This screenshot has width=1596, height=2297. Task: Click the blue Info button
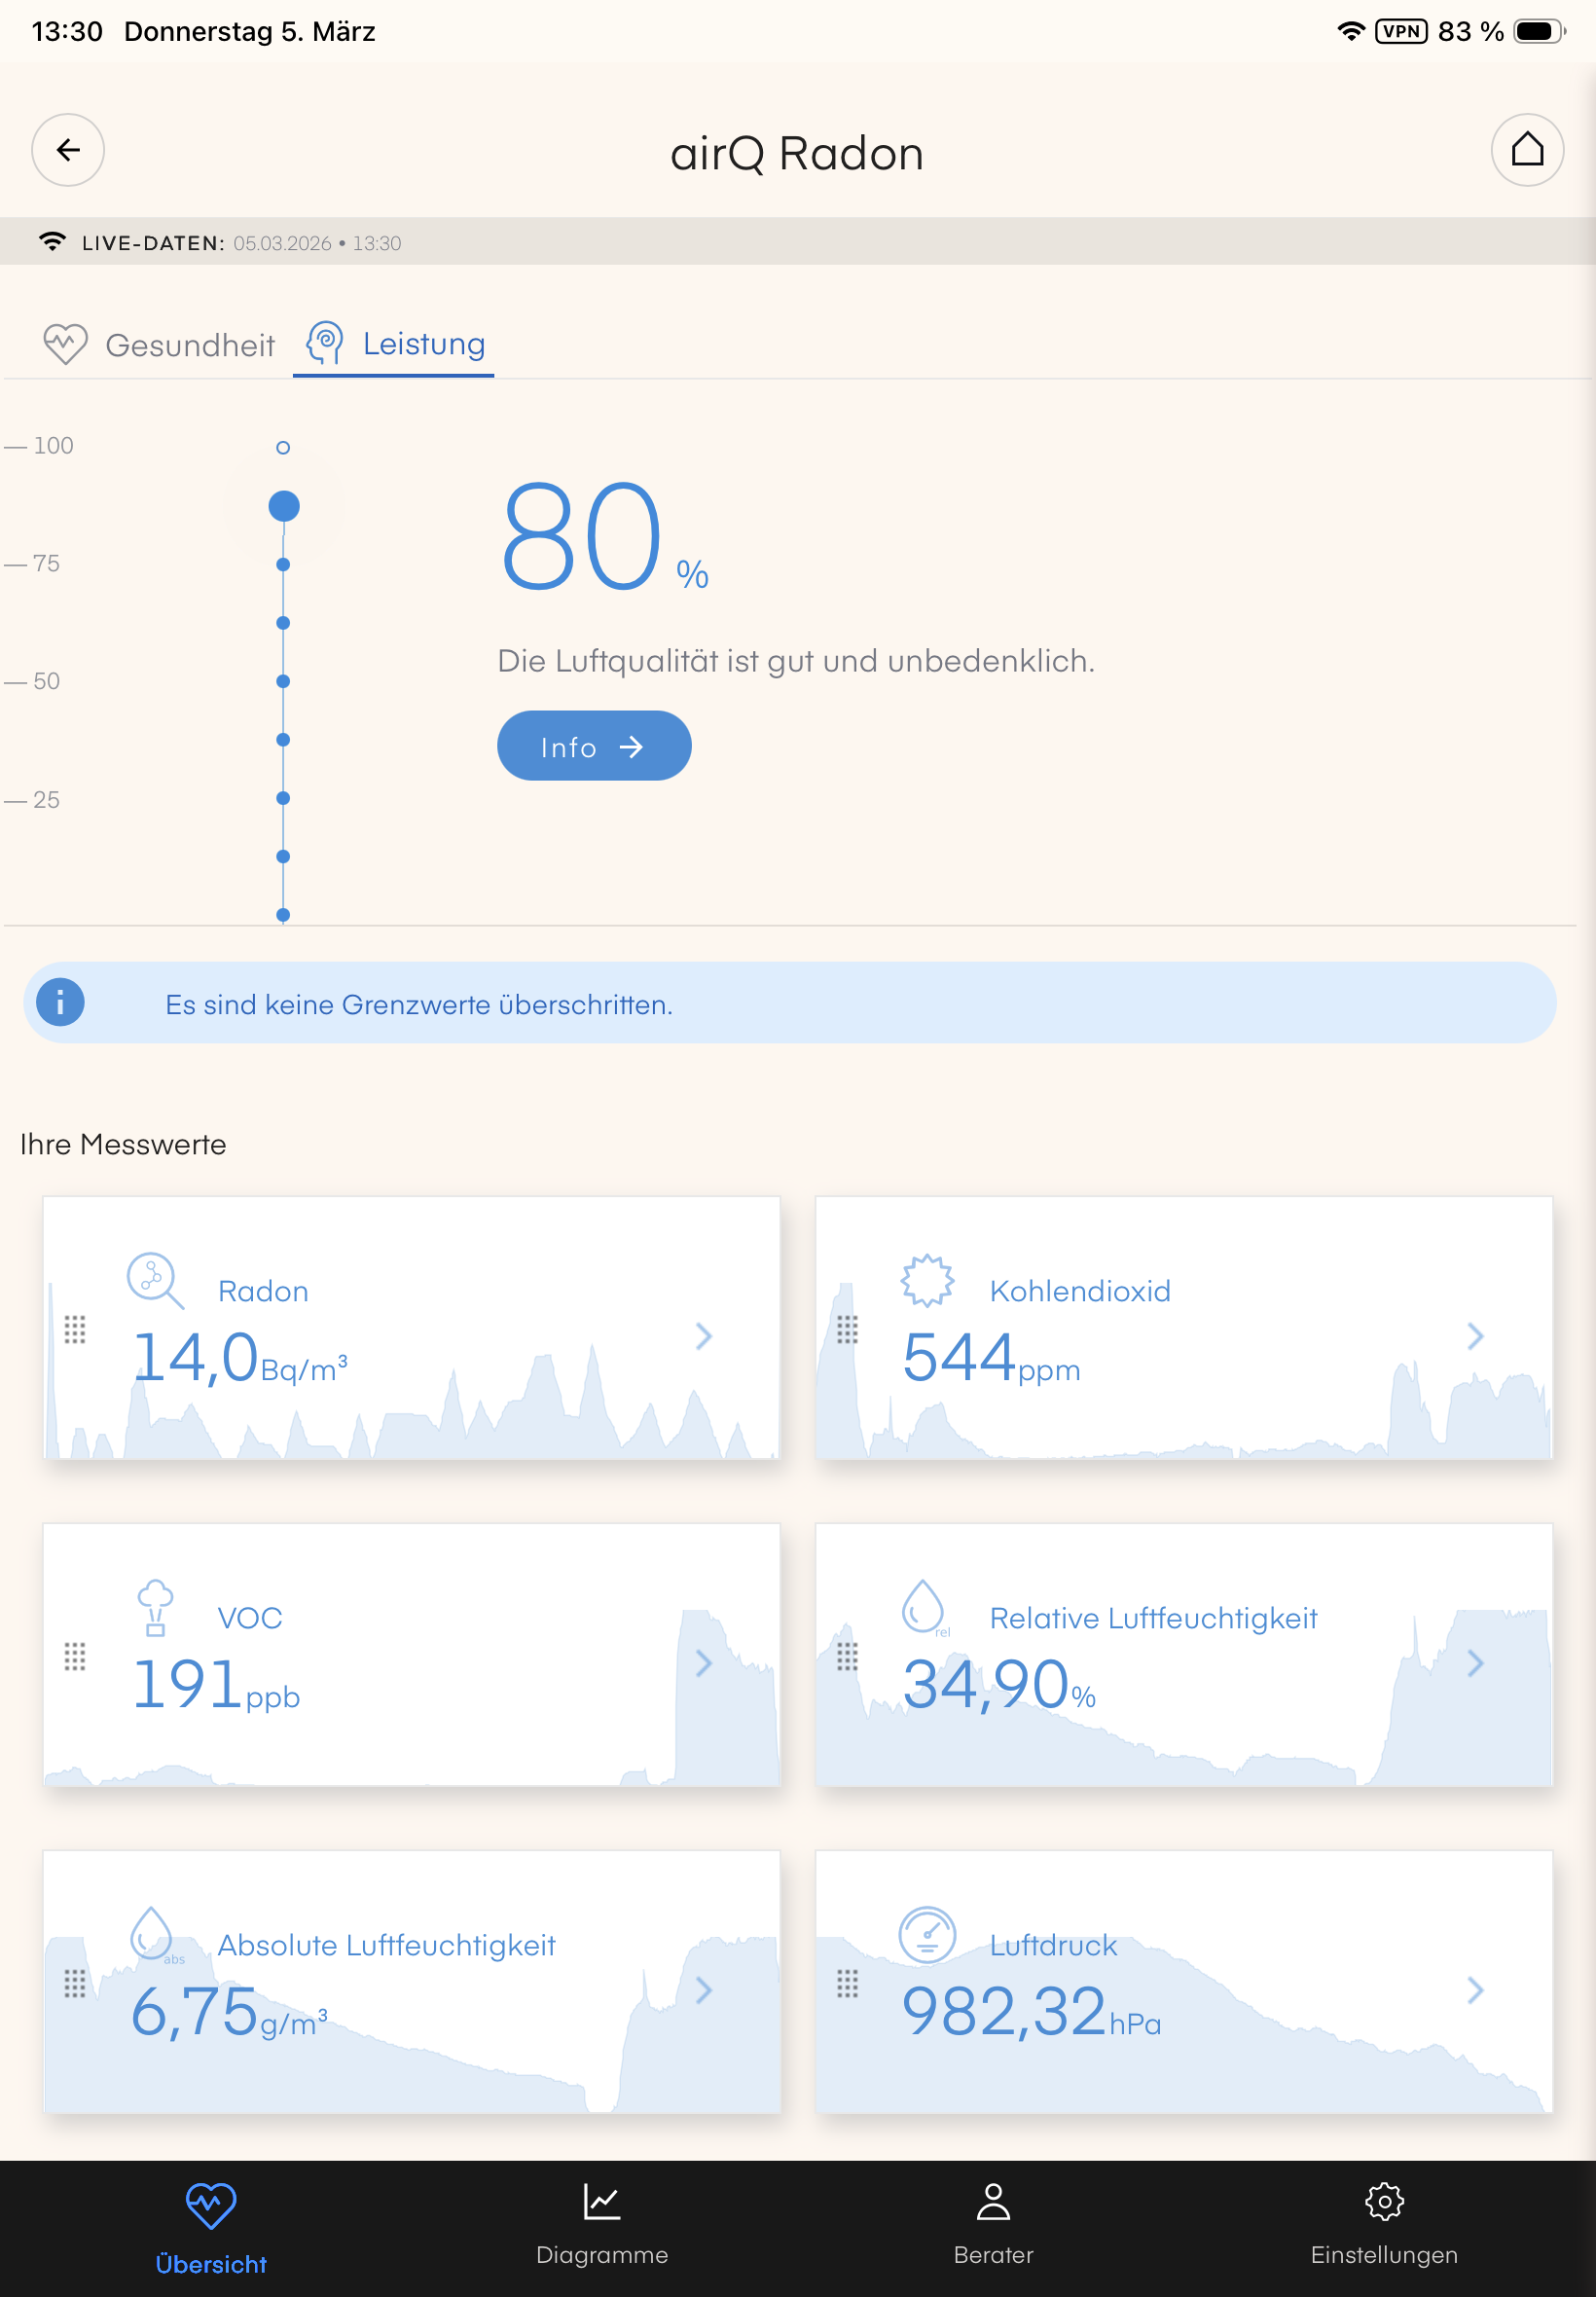pos(594,746)
